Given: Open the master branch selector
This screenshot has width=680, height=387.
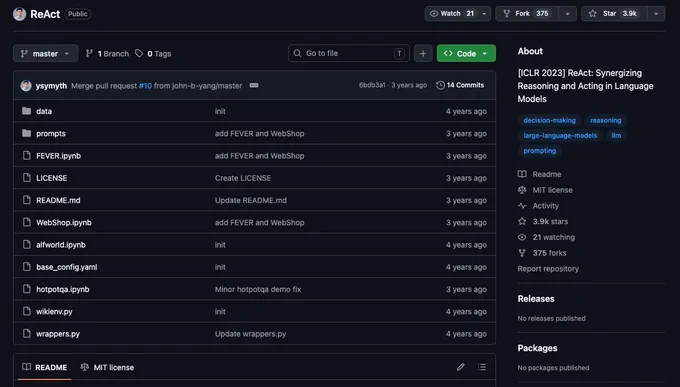Looking at the screenshot, I should (x=46, y=53).
